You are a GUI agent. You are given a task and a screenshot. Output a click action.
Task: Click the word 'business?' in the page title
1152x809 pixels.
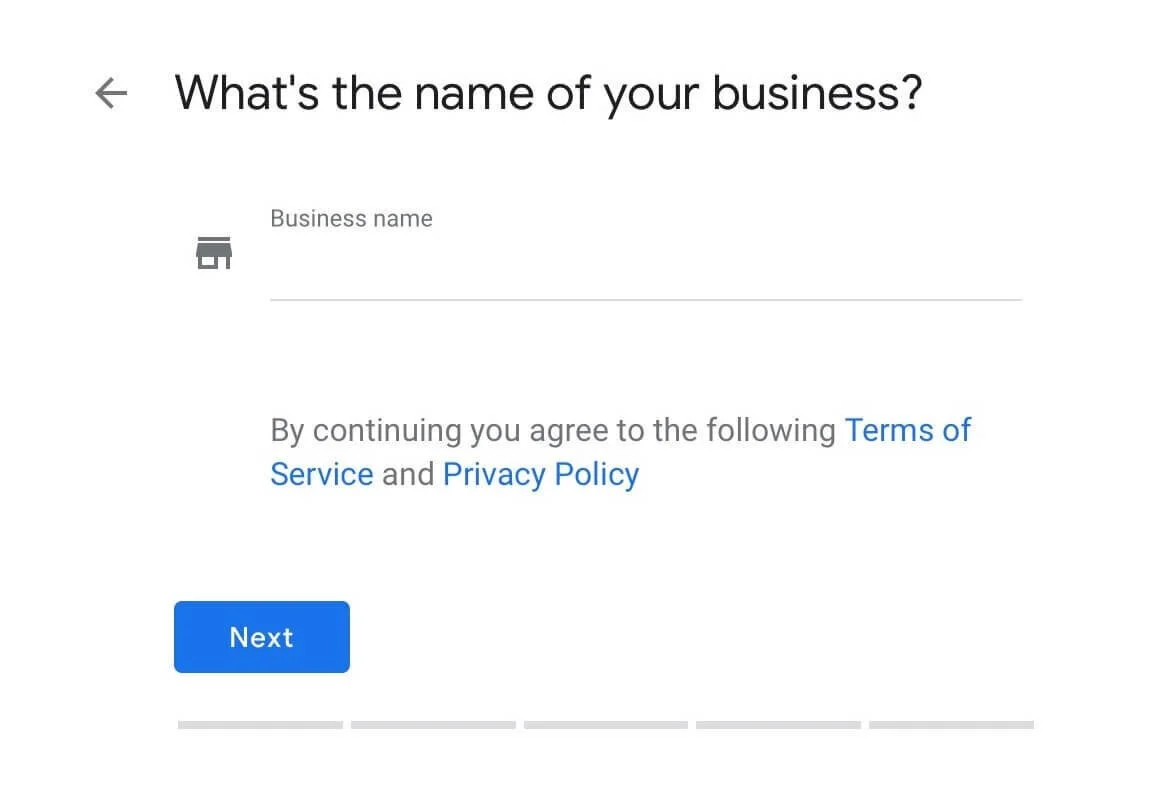click(x=816, y=93)
